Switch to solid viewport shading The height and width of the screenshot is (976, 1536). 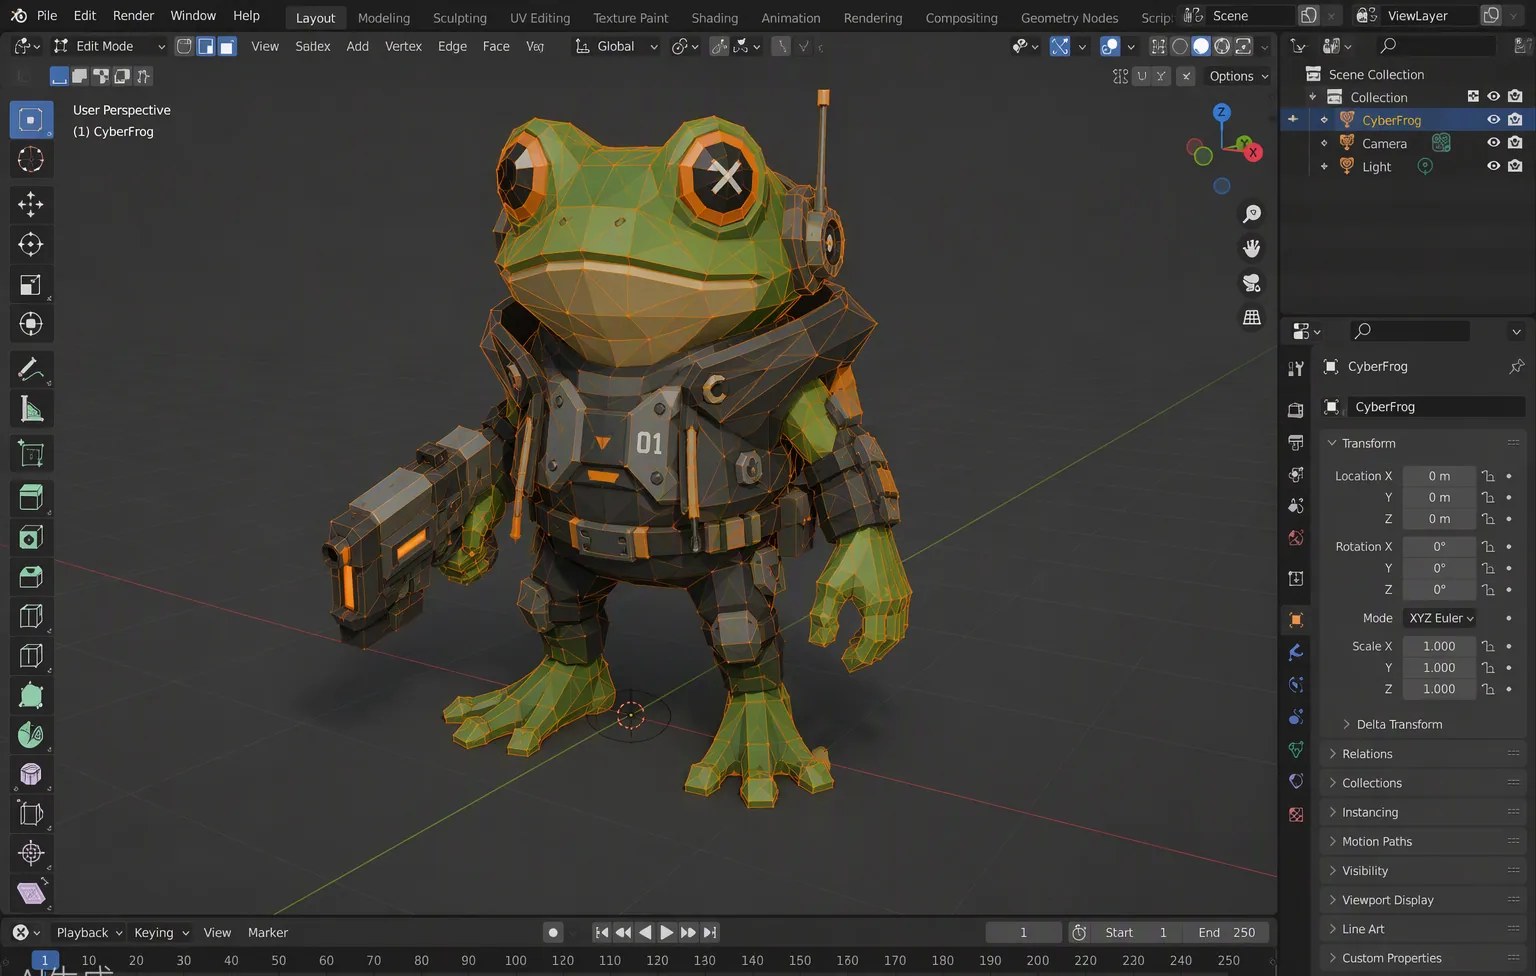1201,46
